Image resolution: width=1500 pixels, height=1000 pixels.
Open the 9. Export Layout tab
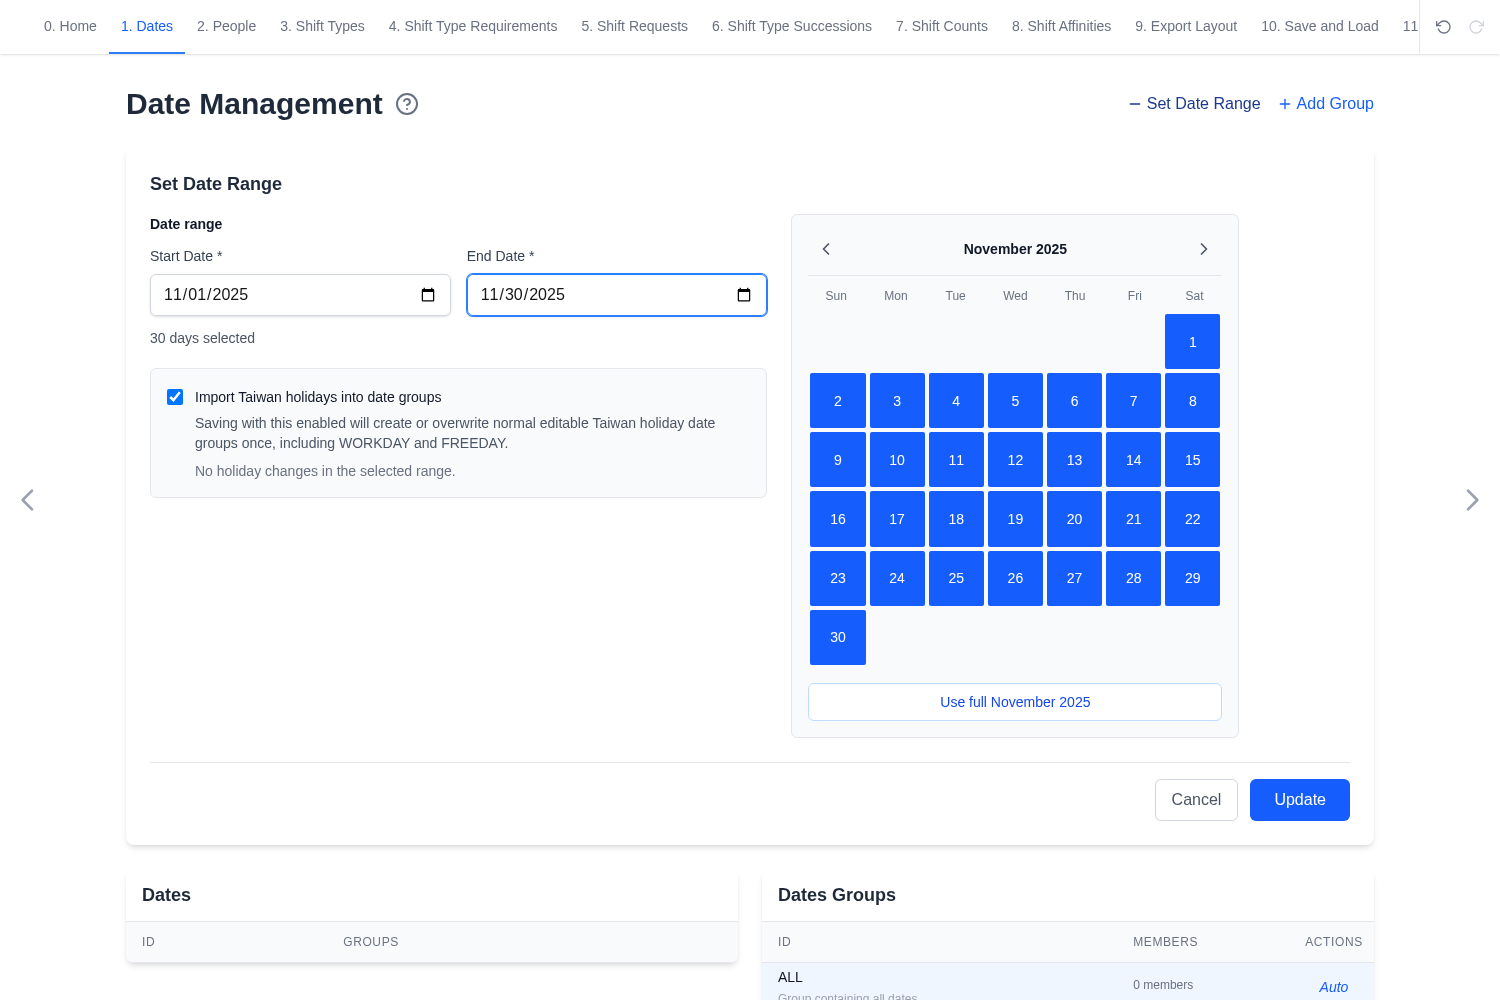pyautogui.click(x=1186, y=26)
